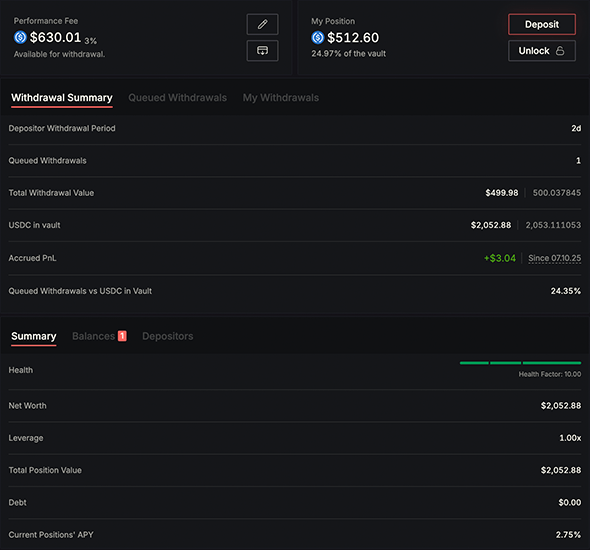
Task: Click the USDC coin icon beside $630.01
Action: (x=20, y=37)
